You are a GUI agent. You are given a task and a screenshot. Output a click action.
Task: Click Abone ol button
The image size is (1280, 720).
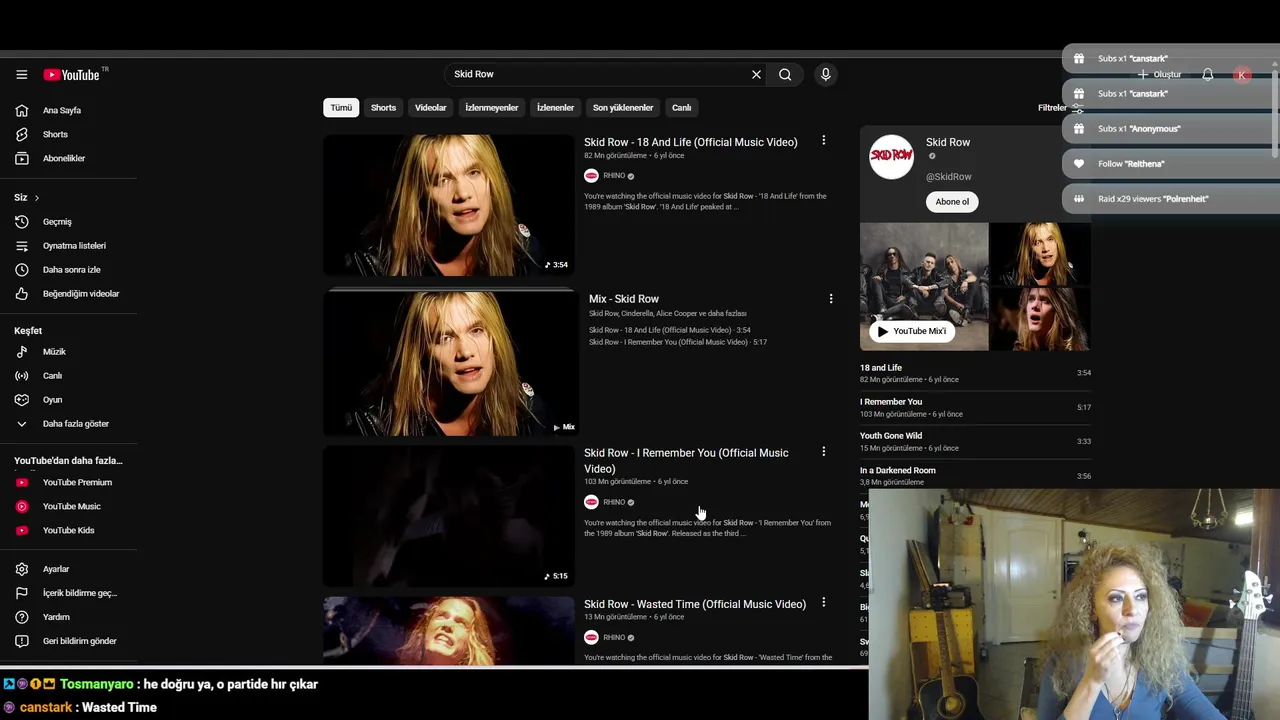click(952, 201)
